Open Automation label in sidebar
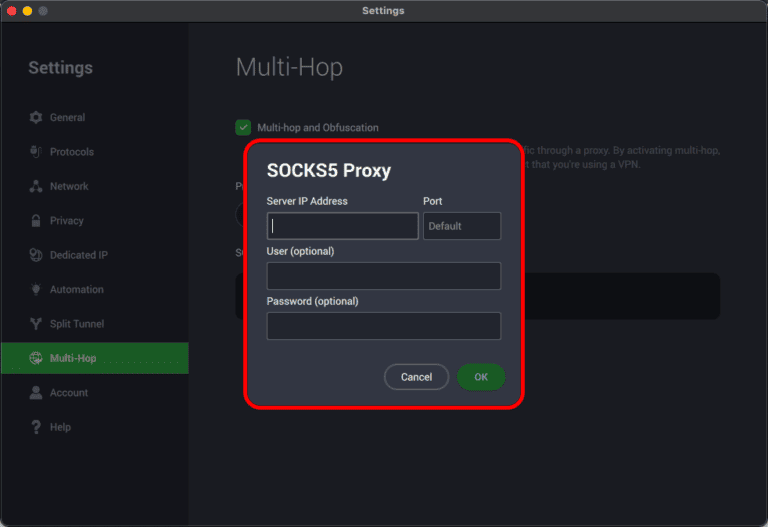768x527 pixels. pyautogui.click(x=77, y=289)
